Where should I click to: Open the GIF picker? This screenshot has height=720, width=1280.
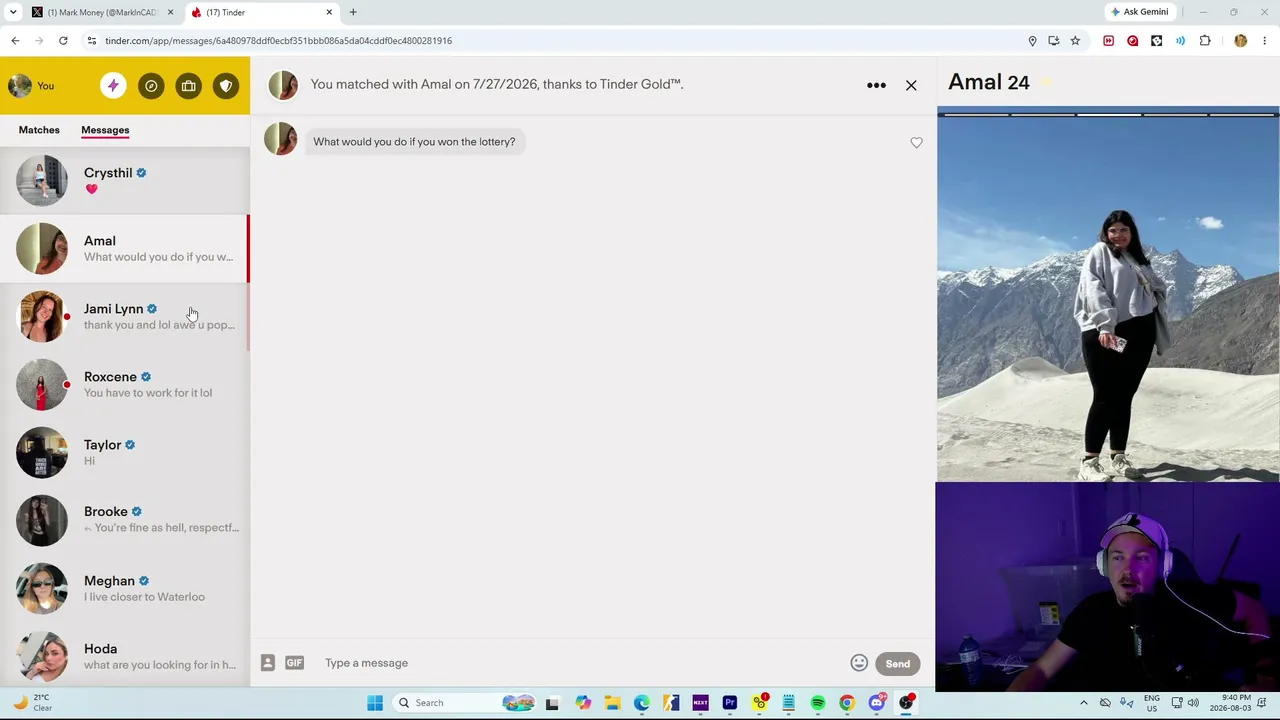click(x=294, y=663)
